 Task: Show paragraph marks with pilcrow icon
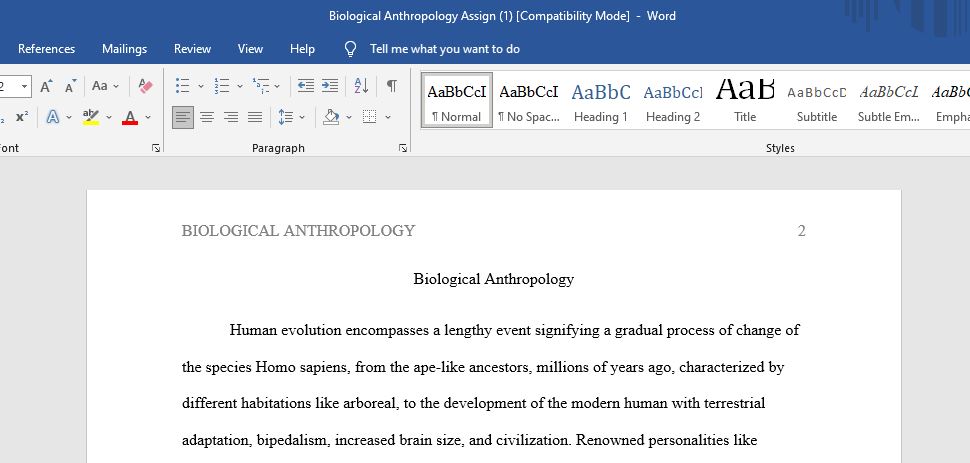pyautogui.click(x=392, y=86)
